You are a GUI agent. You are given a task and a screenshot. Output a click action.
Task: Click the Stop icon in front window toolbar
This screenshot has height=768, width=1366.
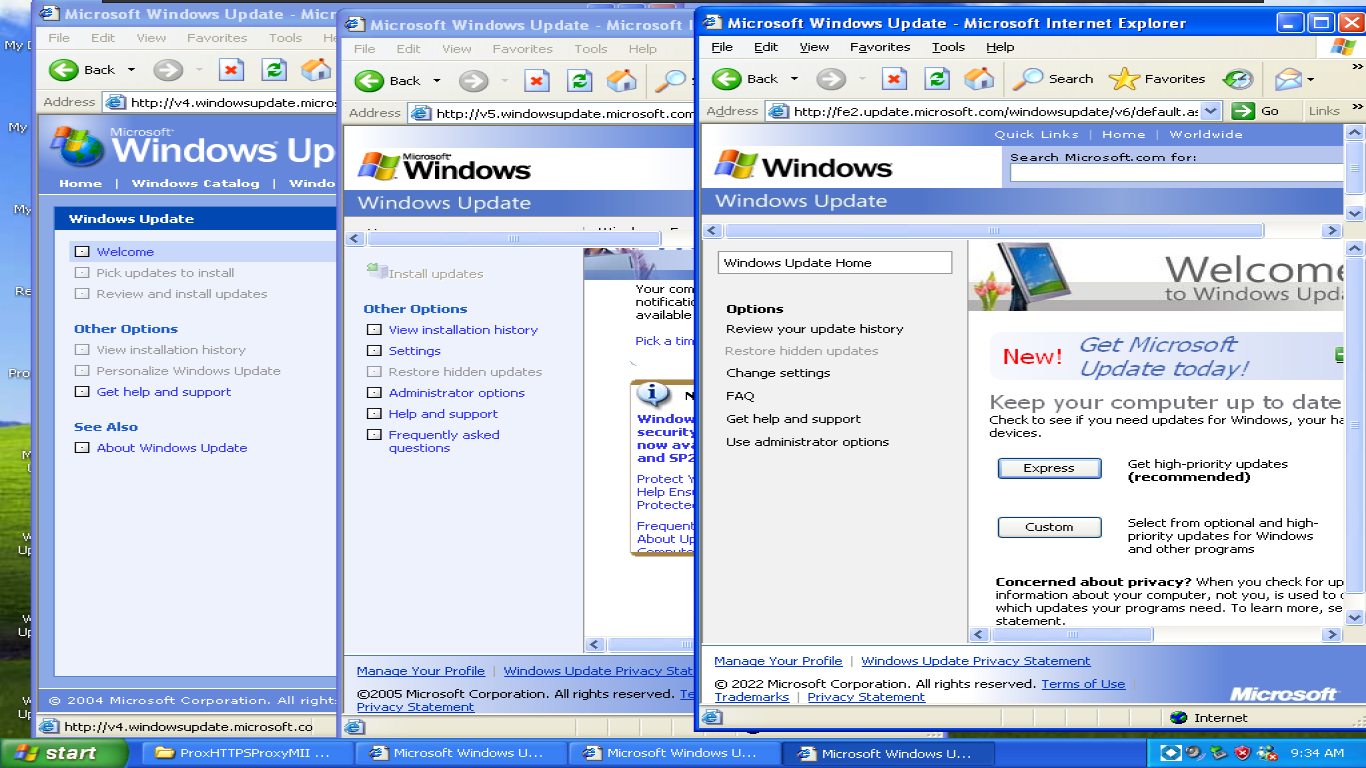point(894,79)
